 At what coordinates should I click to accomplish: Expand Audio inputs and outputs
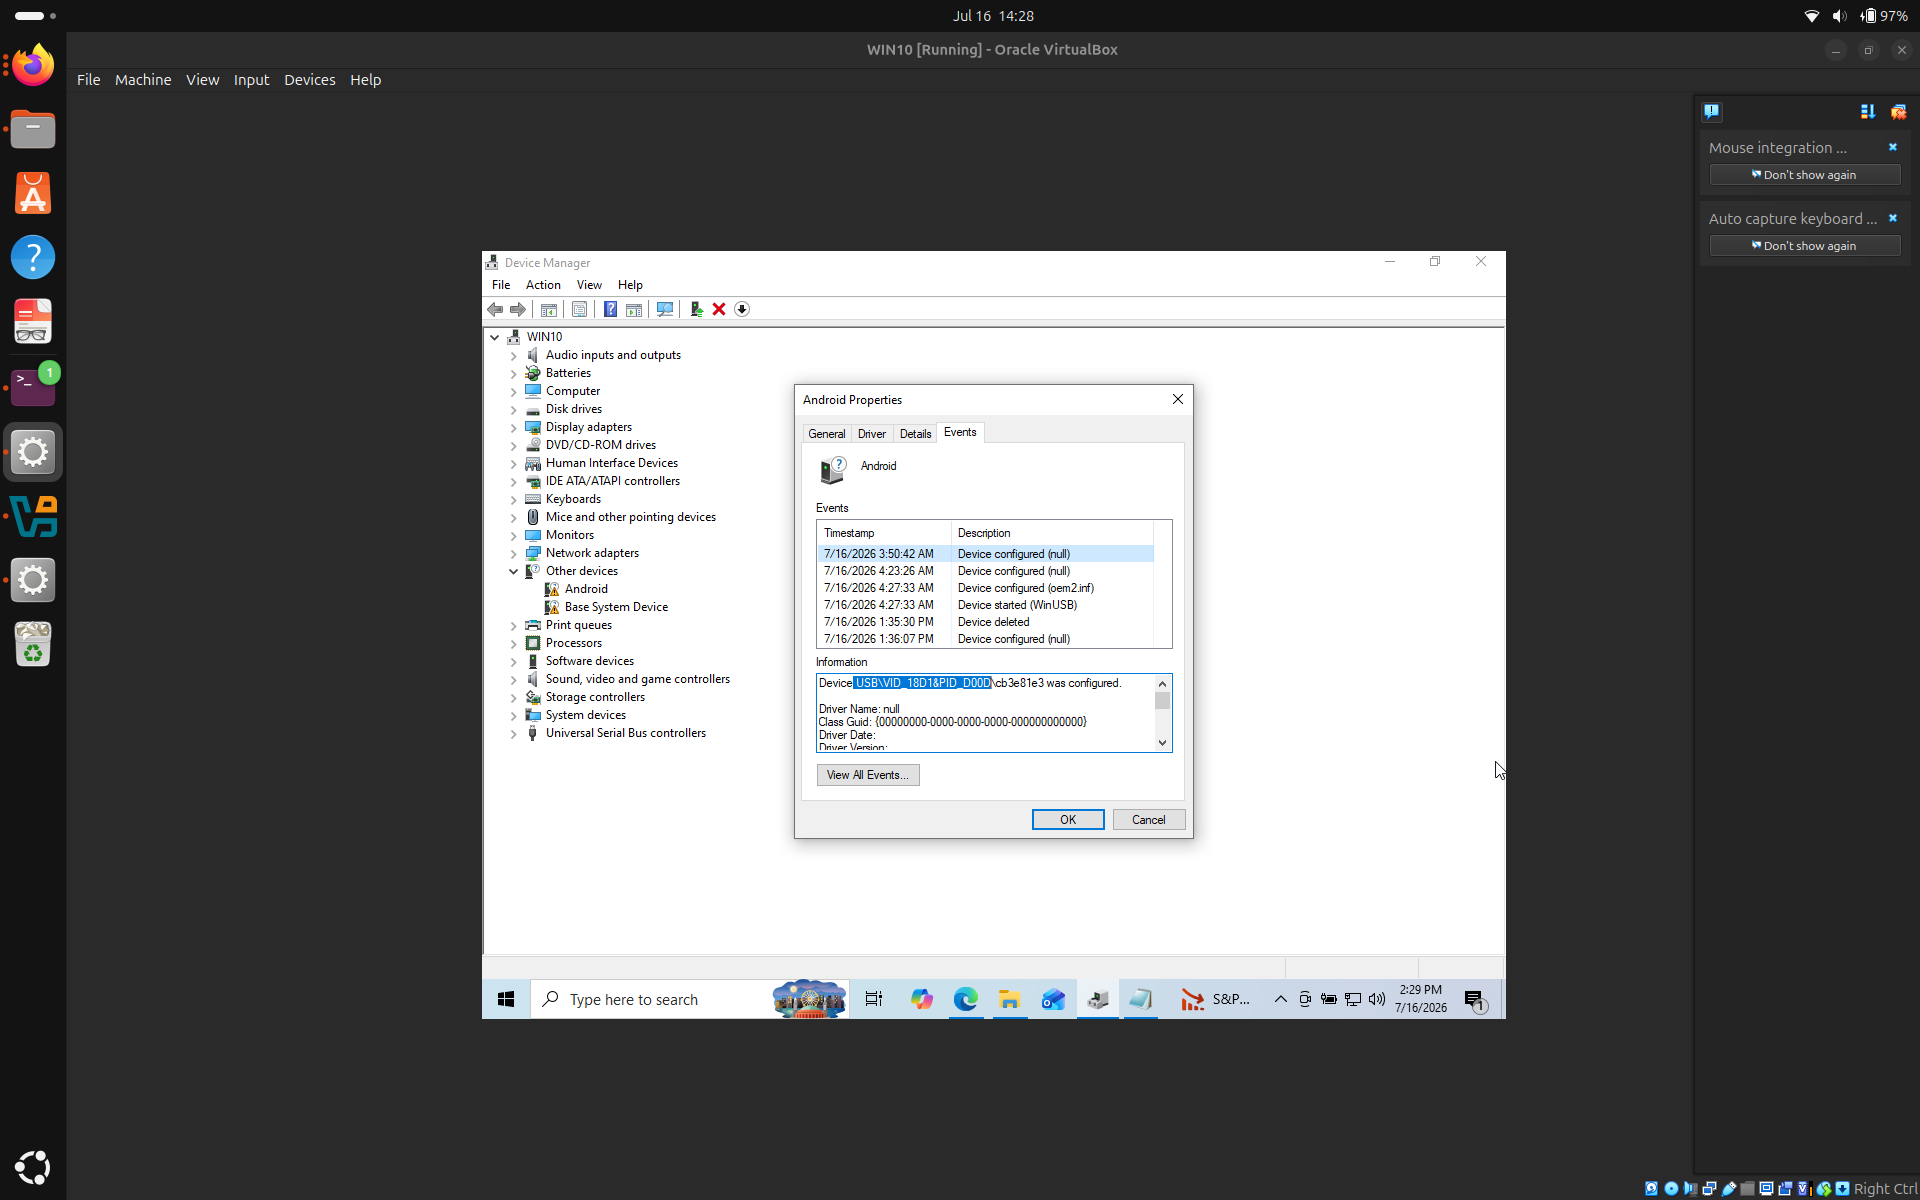point(514,356)
